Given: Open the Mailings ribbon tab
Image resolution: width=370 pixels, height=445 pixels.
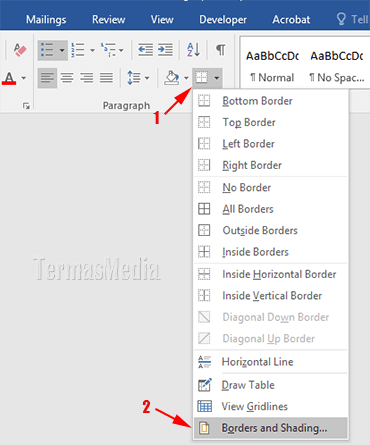Looking at the screenshot, I should (46, 20).
